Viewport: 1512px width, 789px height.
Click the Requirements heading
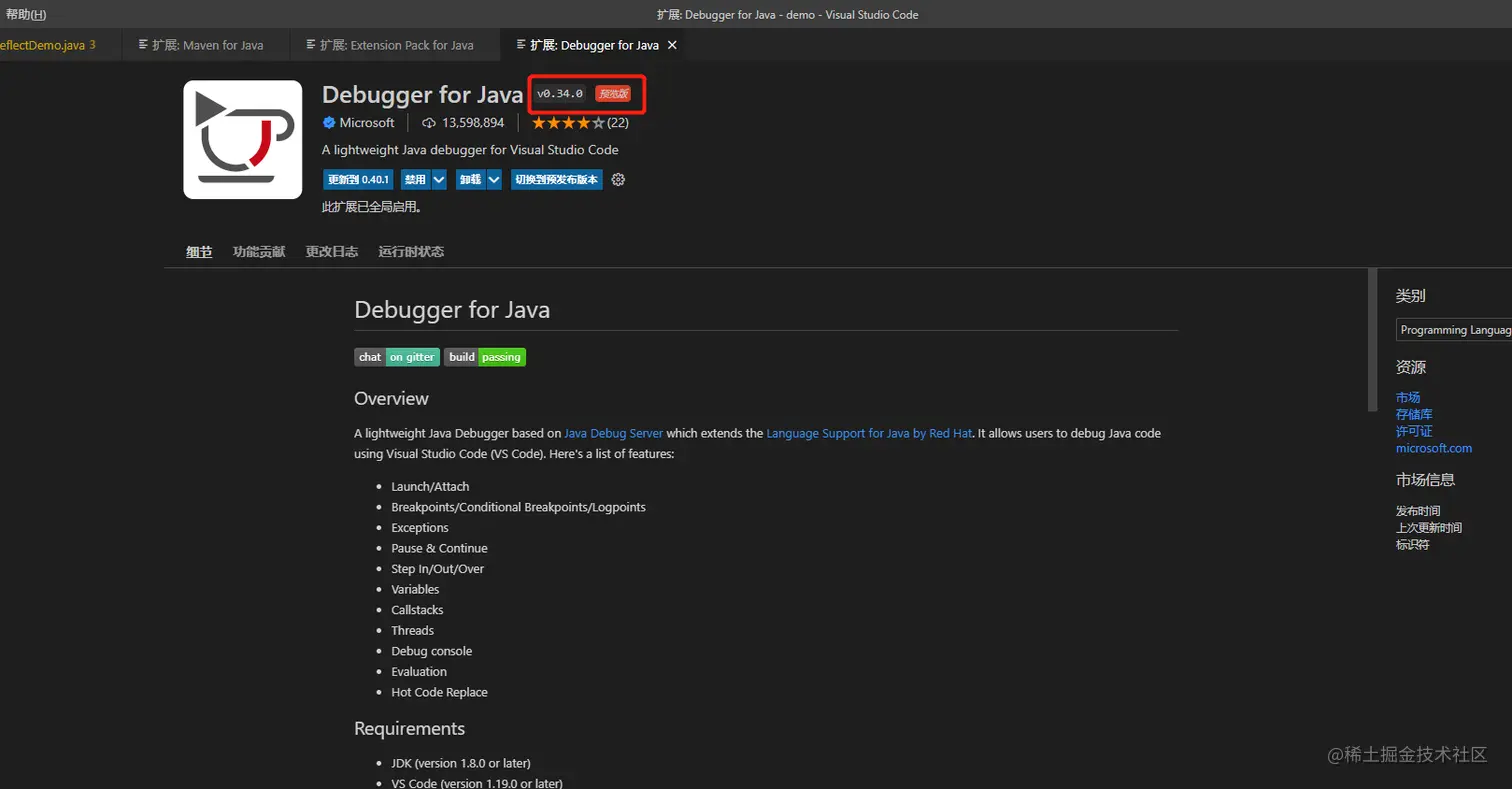tap(409, 728)
